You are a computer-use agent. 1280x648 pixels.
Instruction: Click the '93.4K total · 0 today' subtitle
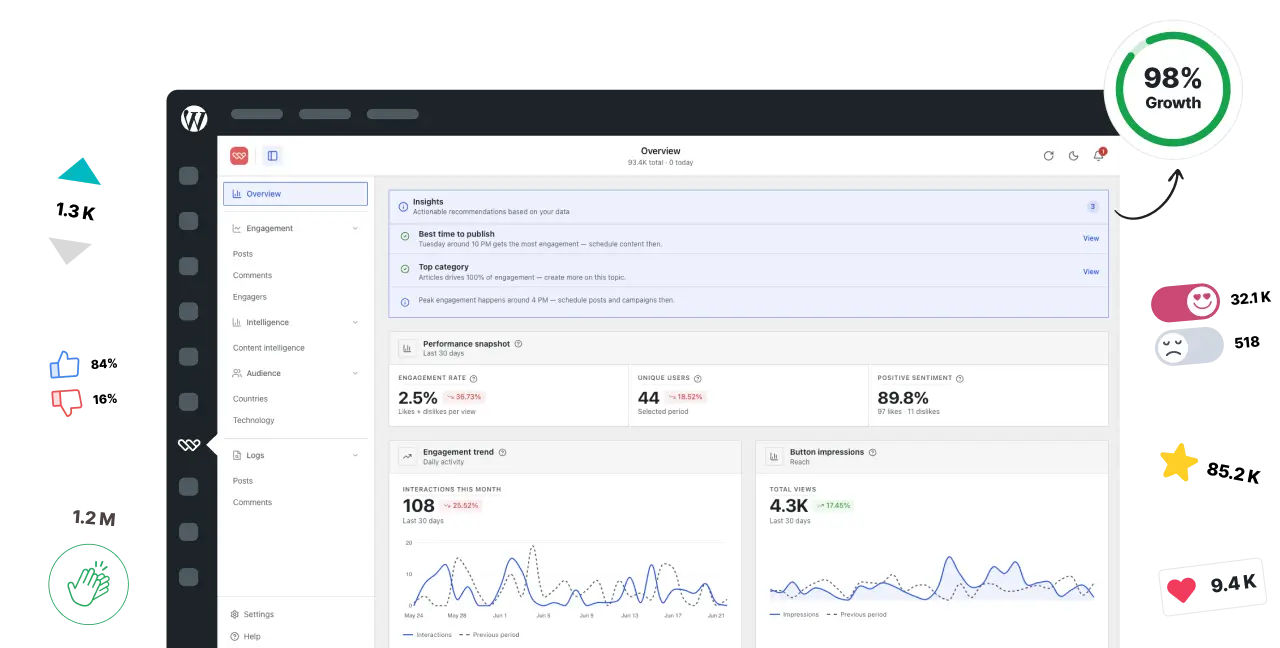click(660, 162)
